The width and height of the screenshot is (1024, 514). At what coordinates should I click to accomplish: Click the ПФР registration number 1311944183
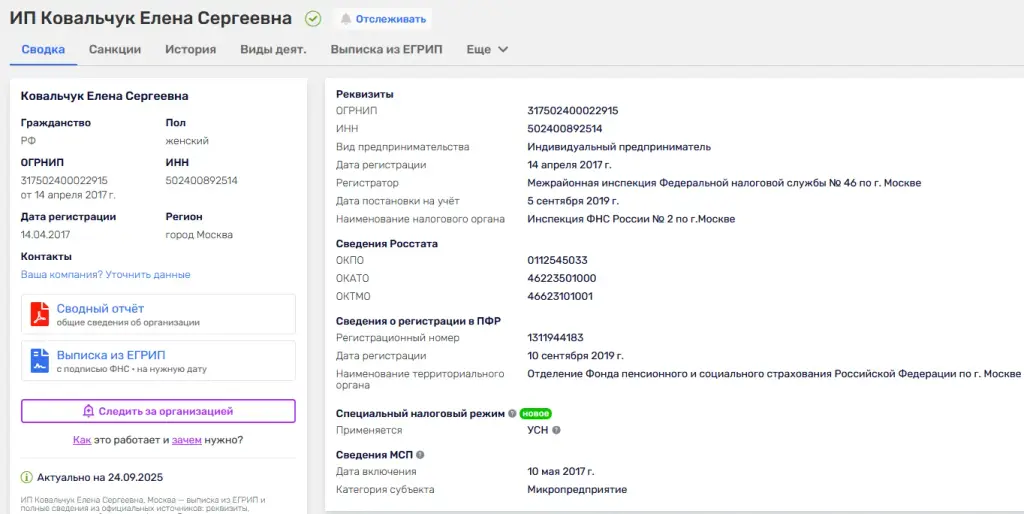[x=556, y=338]
